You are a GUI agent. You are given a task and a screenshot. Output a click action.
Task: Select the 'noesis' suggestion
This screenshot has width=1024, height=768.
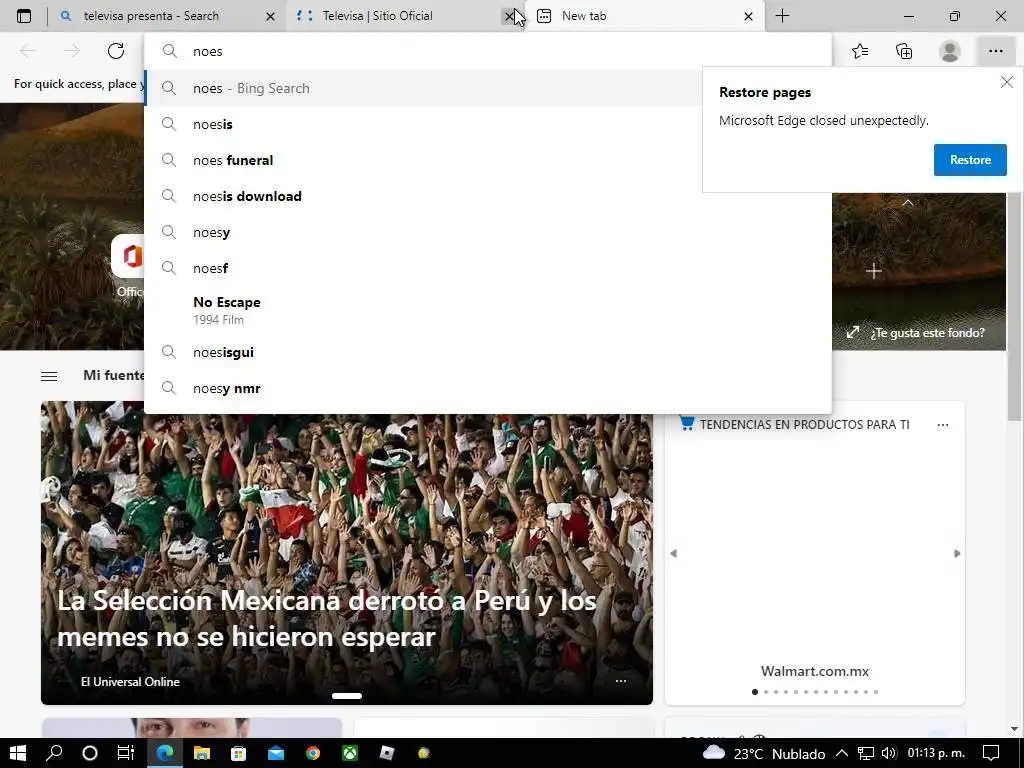pyautogui.click(x=424, y=124)
